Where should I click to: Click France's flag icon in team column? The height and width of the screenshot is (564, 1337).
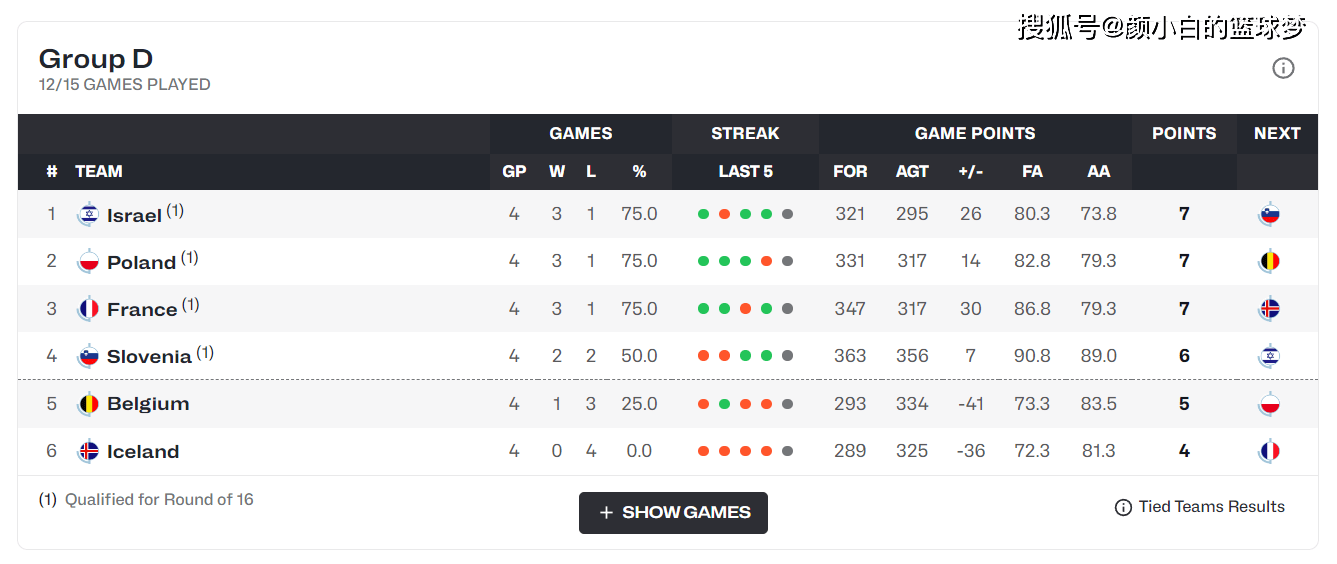pyautogui.click(x=88, y=309)
